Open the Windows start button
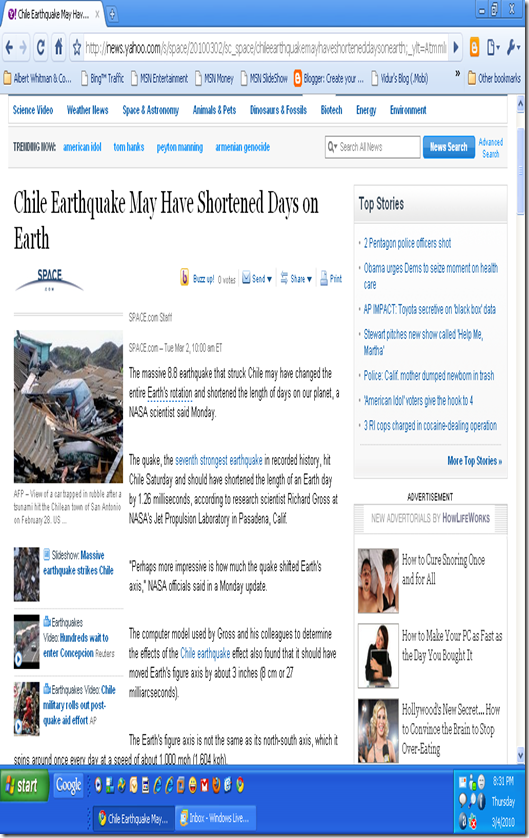529x838 pixels. click(x=21, y=785)
